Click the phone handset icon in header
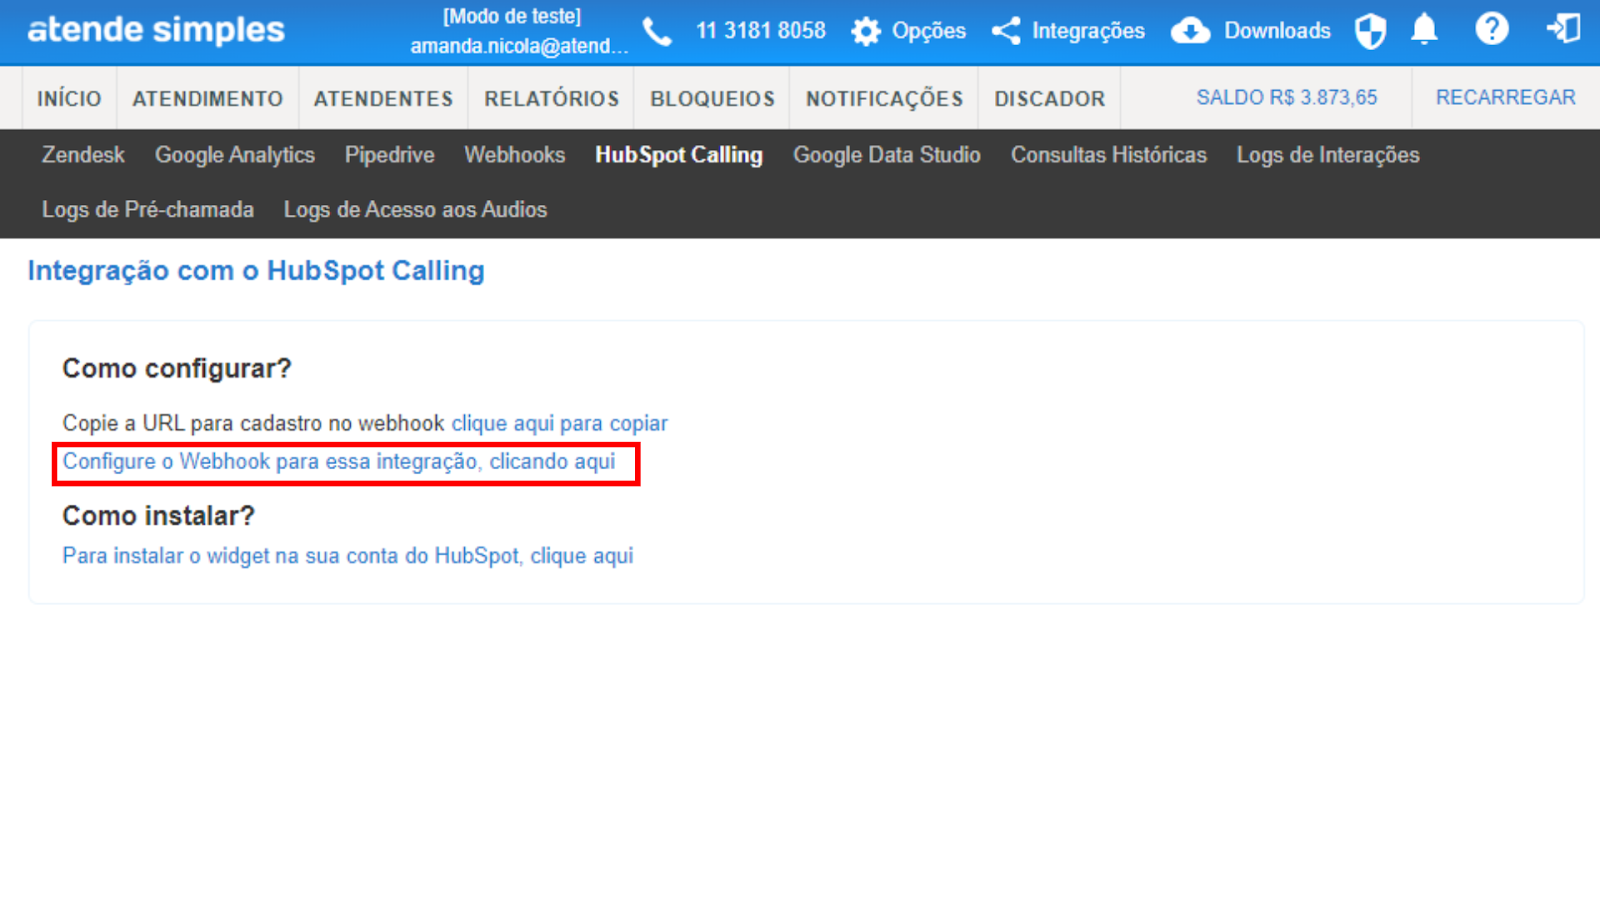 pyautogui.click(x=657, y=32)
